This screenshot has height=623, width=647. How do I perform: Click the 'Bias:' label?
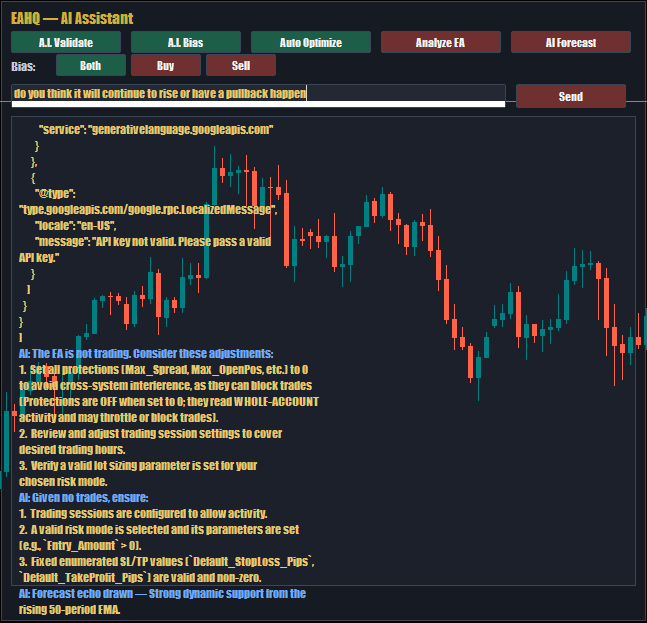tap(23, 66)
